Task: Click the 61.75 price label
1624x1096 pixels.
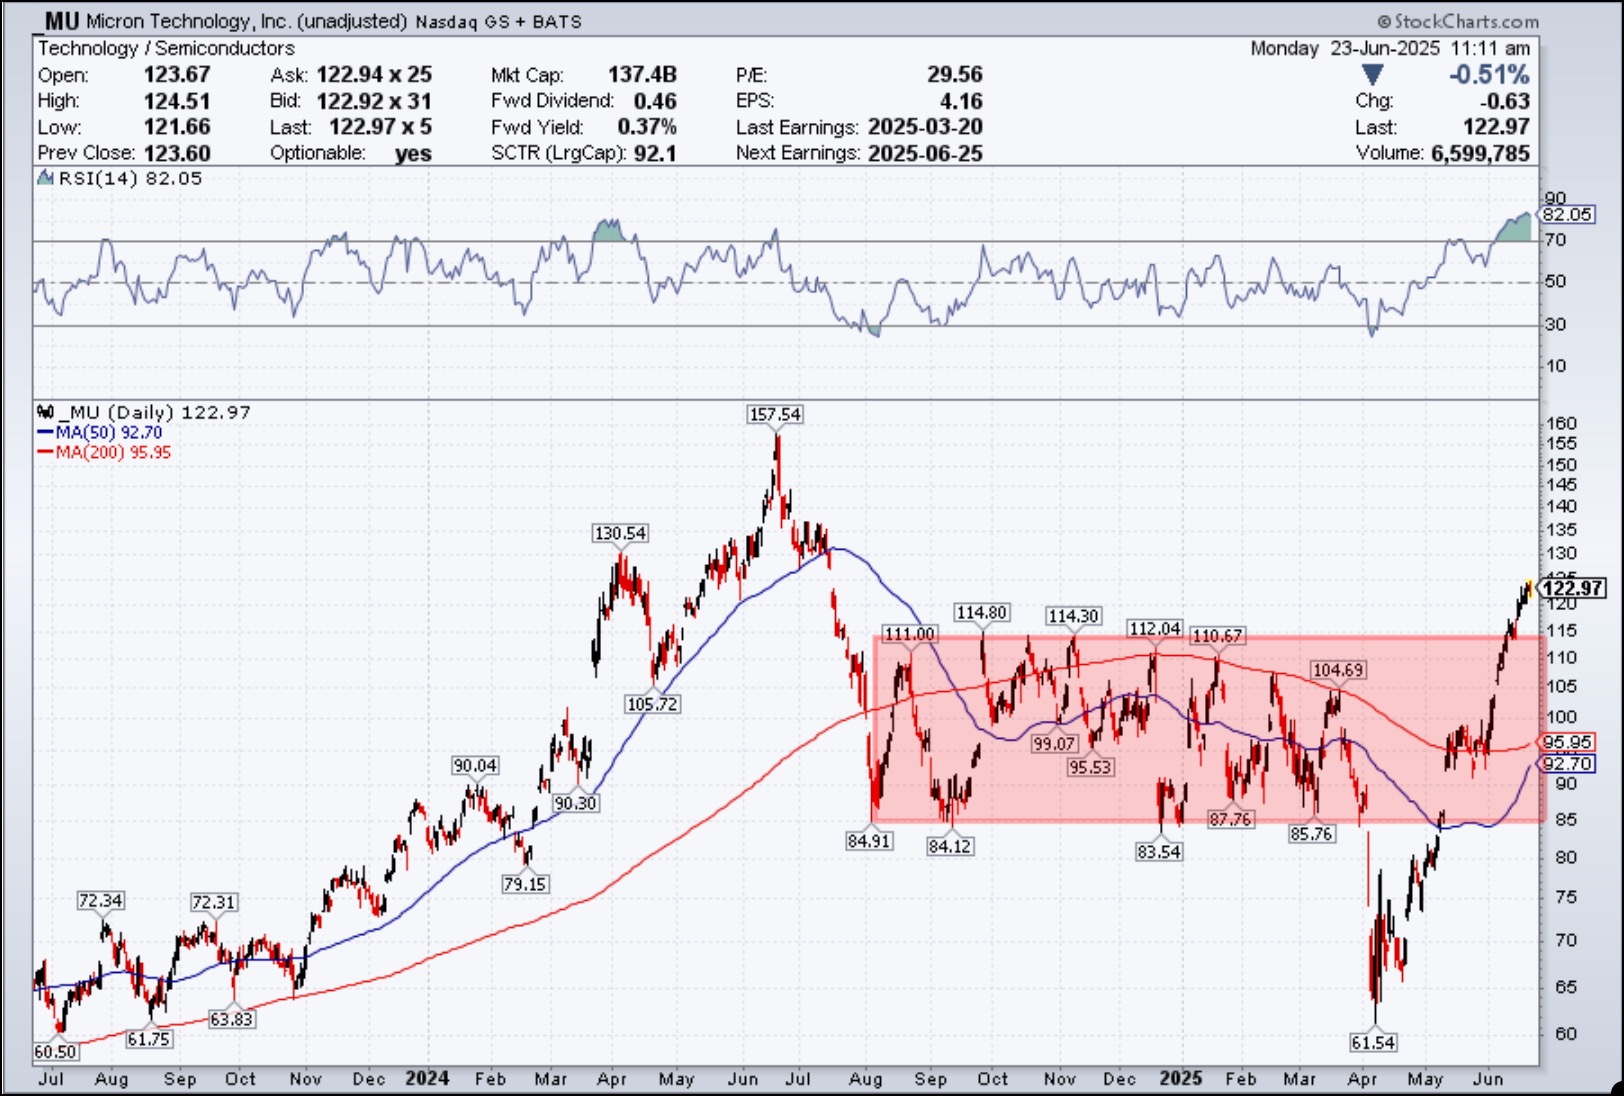Action: (148, 1039)
